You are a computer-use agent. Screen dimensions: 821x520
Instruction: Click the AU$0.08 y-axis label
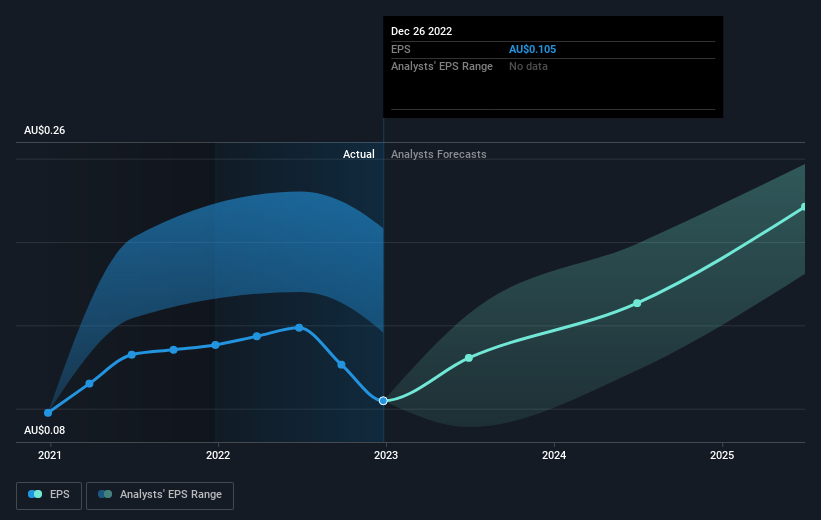tap(45, 430)
